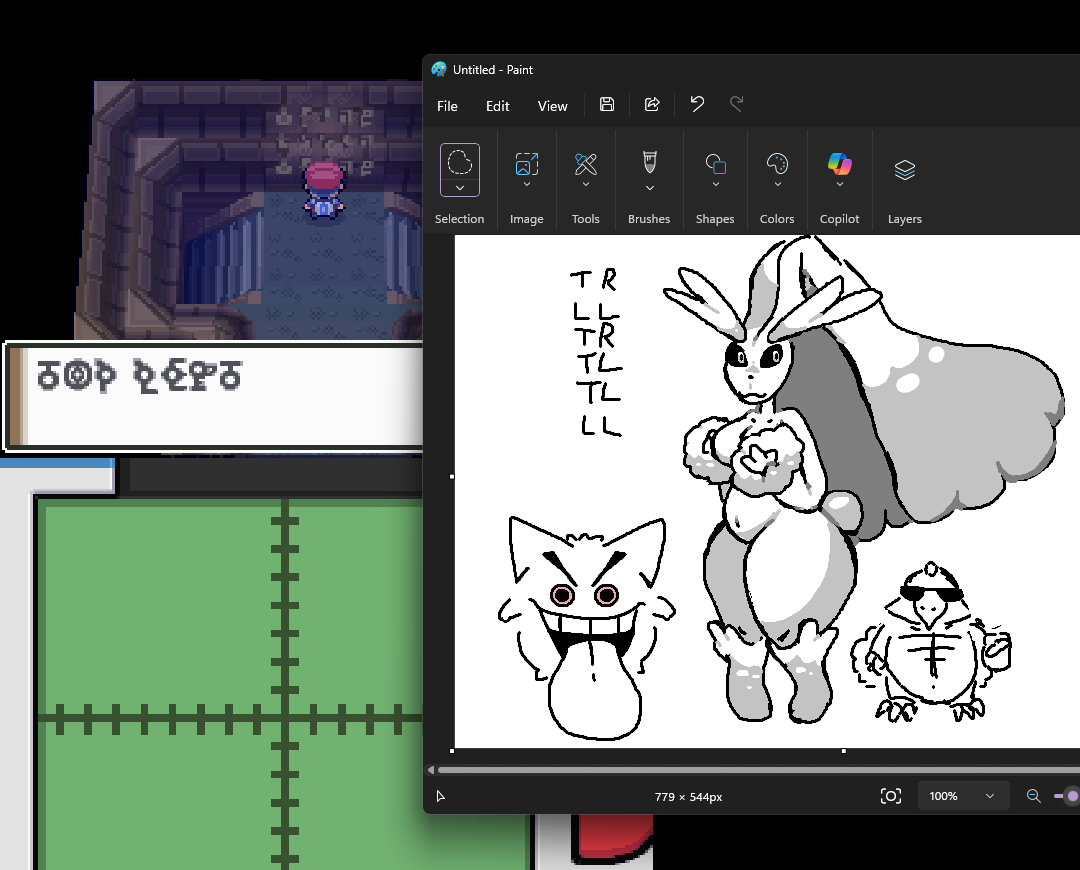Click the Layers label in the ribbon
This screenshot has width=1080, height=870.
904,219
